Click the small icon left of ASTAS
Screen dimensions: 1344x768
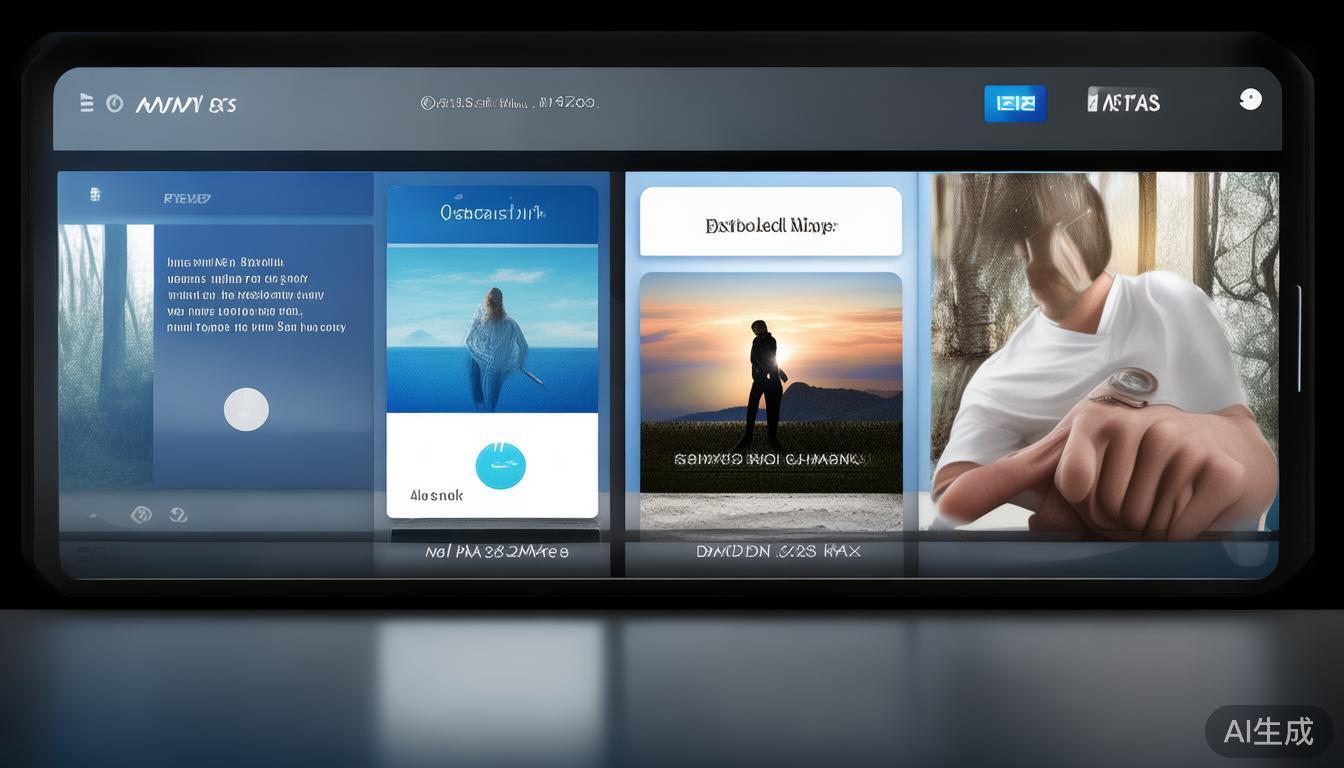coord(1093,101)
